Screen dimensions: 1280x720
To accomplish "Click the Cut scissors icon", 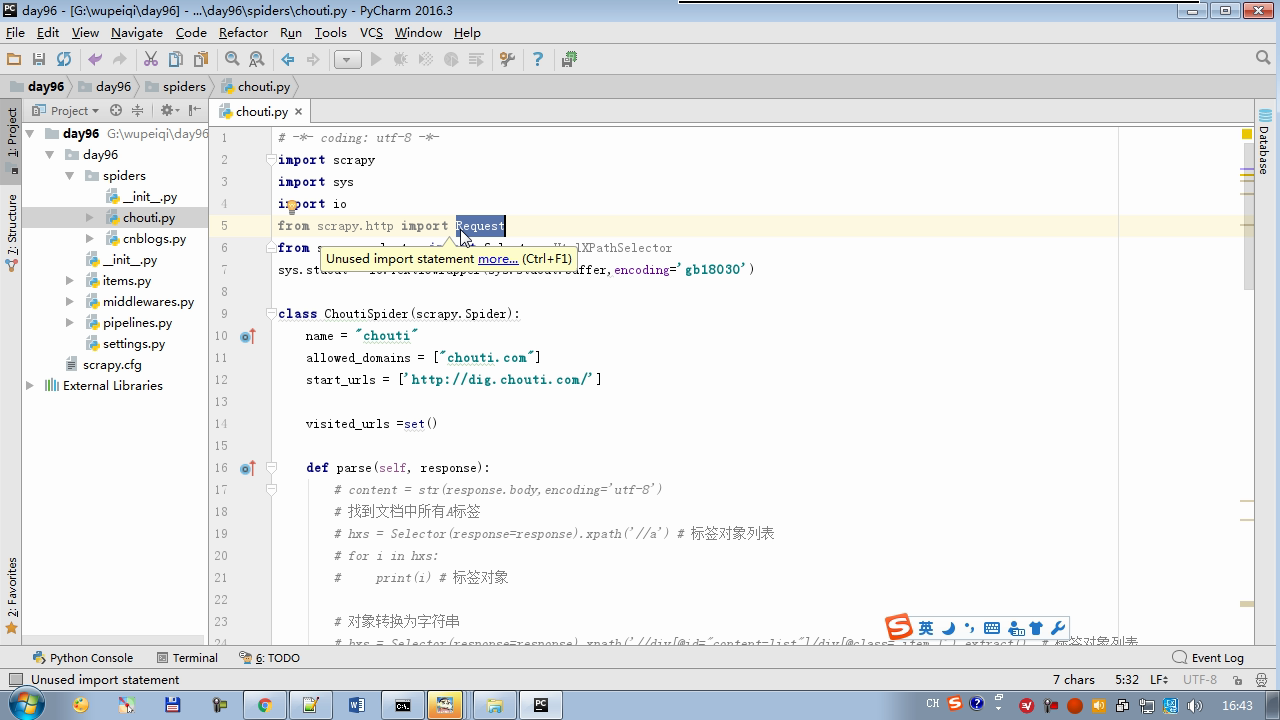I will (151, 60).
